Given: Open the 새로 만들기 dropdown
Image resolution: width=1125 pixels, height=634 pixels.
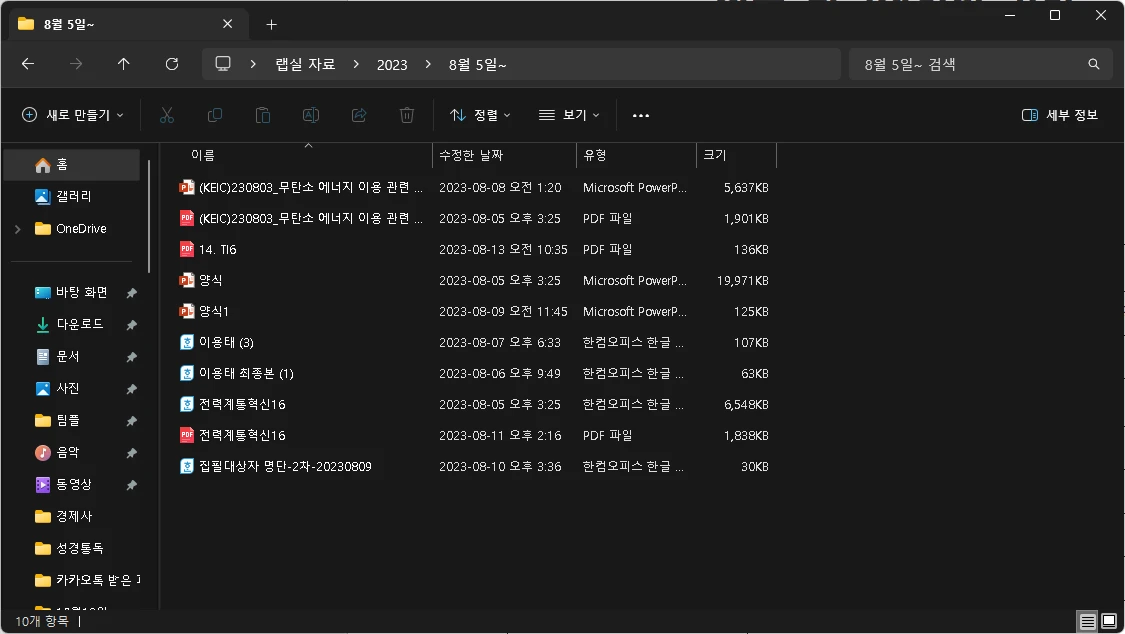Looking at the screenshot, I should [x=72, y=115].
